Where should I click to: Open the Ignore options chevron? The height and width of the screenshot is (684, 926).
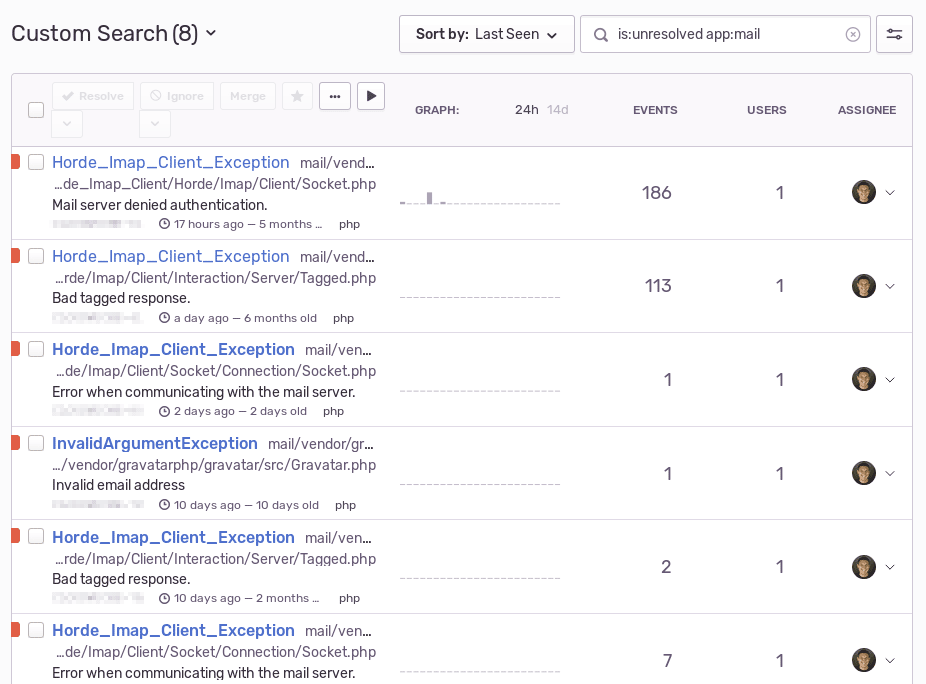[155, 124]
